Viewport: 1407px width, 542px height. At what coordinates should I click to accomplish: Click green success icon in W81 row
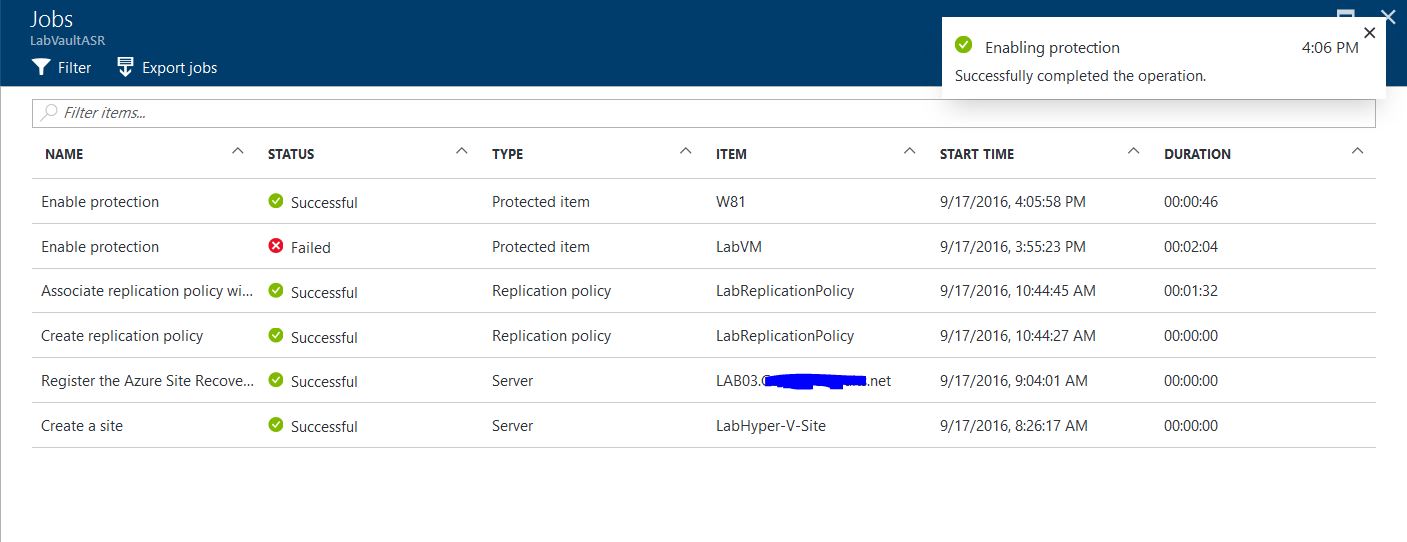click(276, 201)
